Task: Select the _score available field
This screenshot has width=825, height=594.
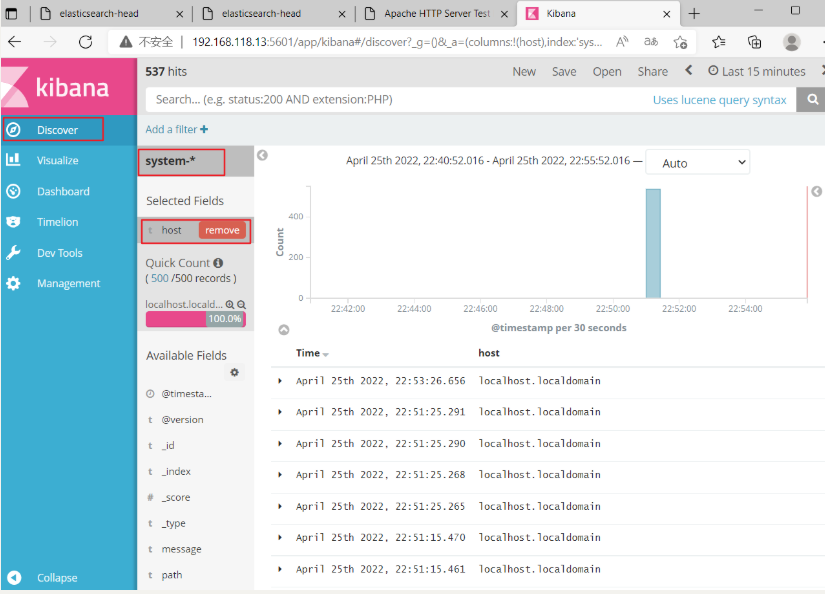Action: point(176,497)
